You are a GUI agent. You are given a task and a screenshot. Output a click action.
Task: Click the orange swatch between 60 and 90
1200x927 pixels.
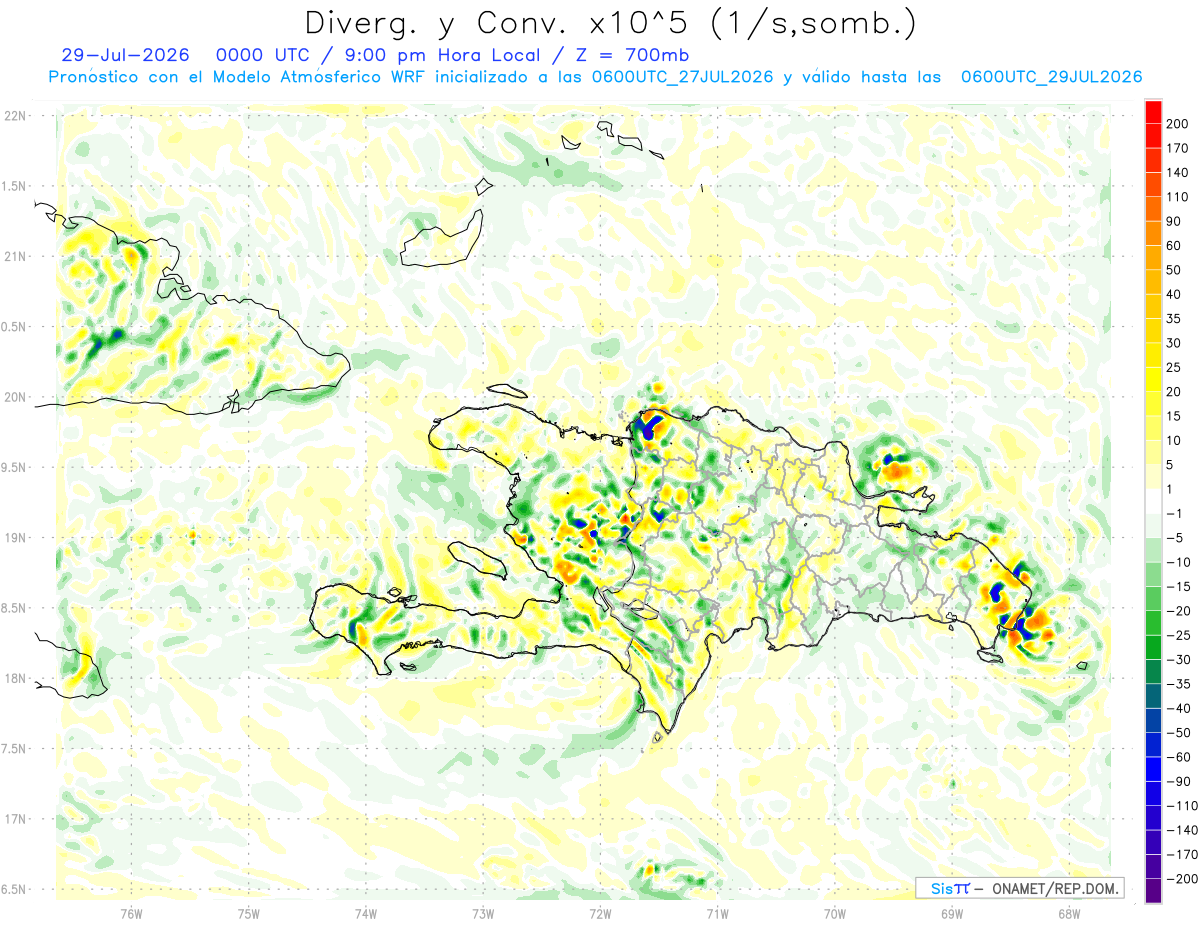click(1154, 233)
